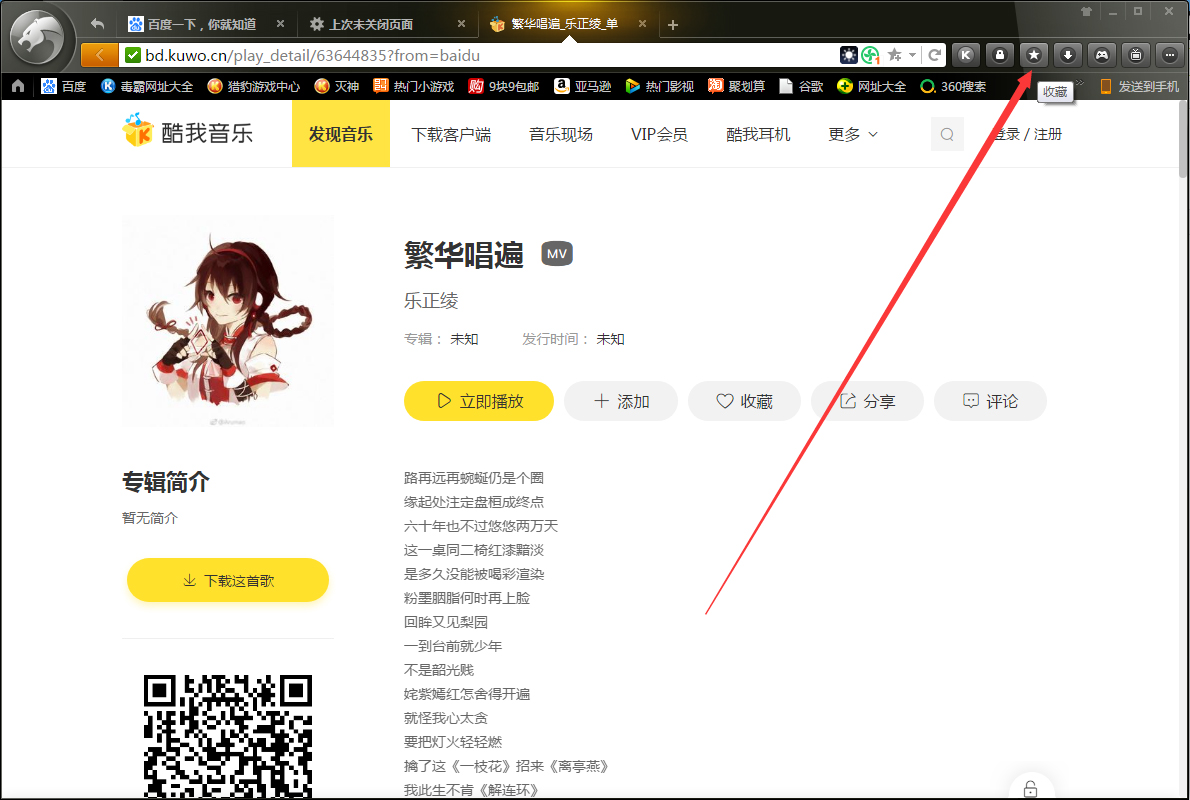Open the download manager arrow icon

coord(1068,55)
